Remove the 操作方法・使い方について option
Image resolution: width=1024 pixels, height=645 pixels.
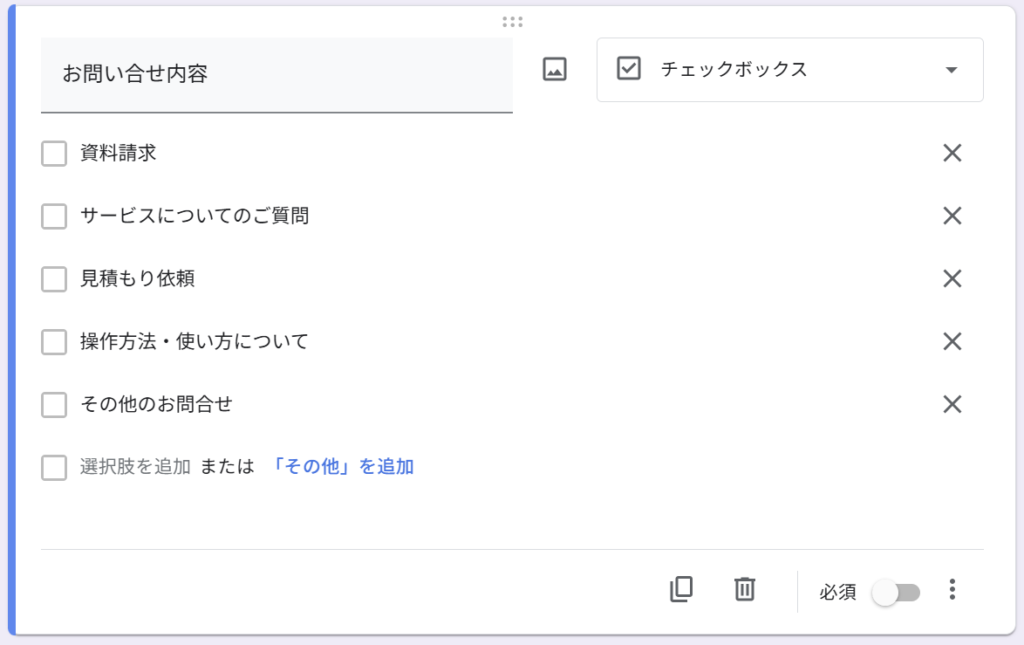pyautogui.click(x=952, y=341)
